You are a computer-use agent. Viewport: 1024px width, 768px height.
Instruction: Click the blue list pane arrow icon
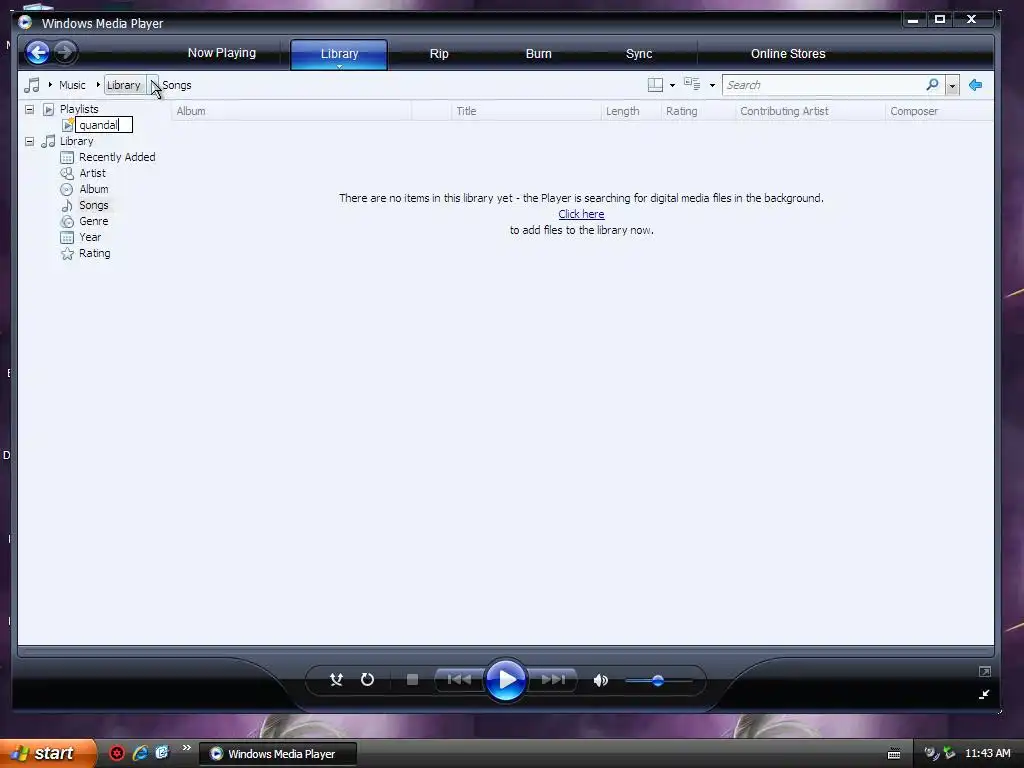point(975,85)
